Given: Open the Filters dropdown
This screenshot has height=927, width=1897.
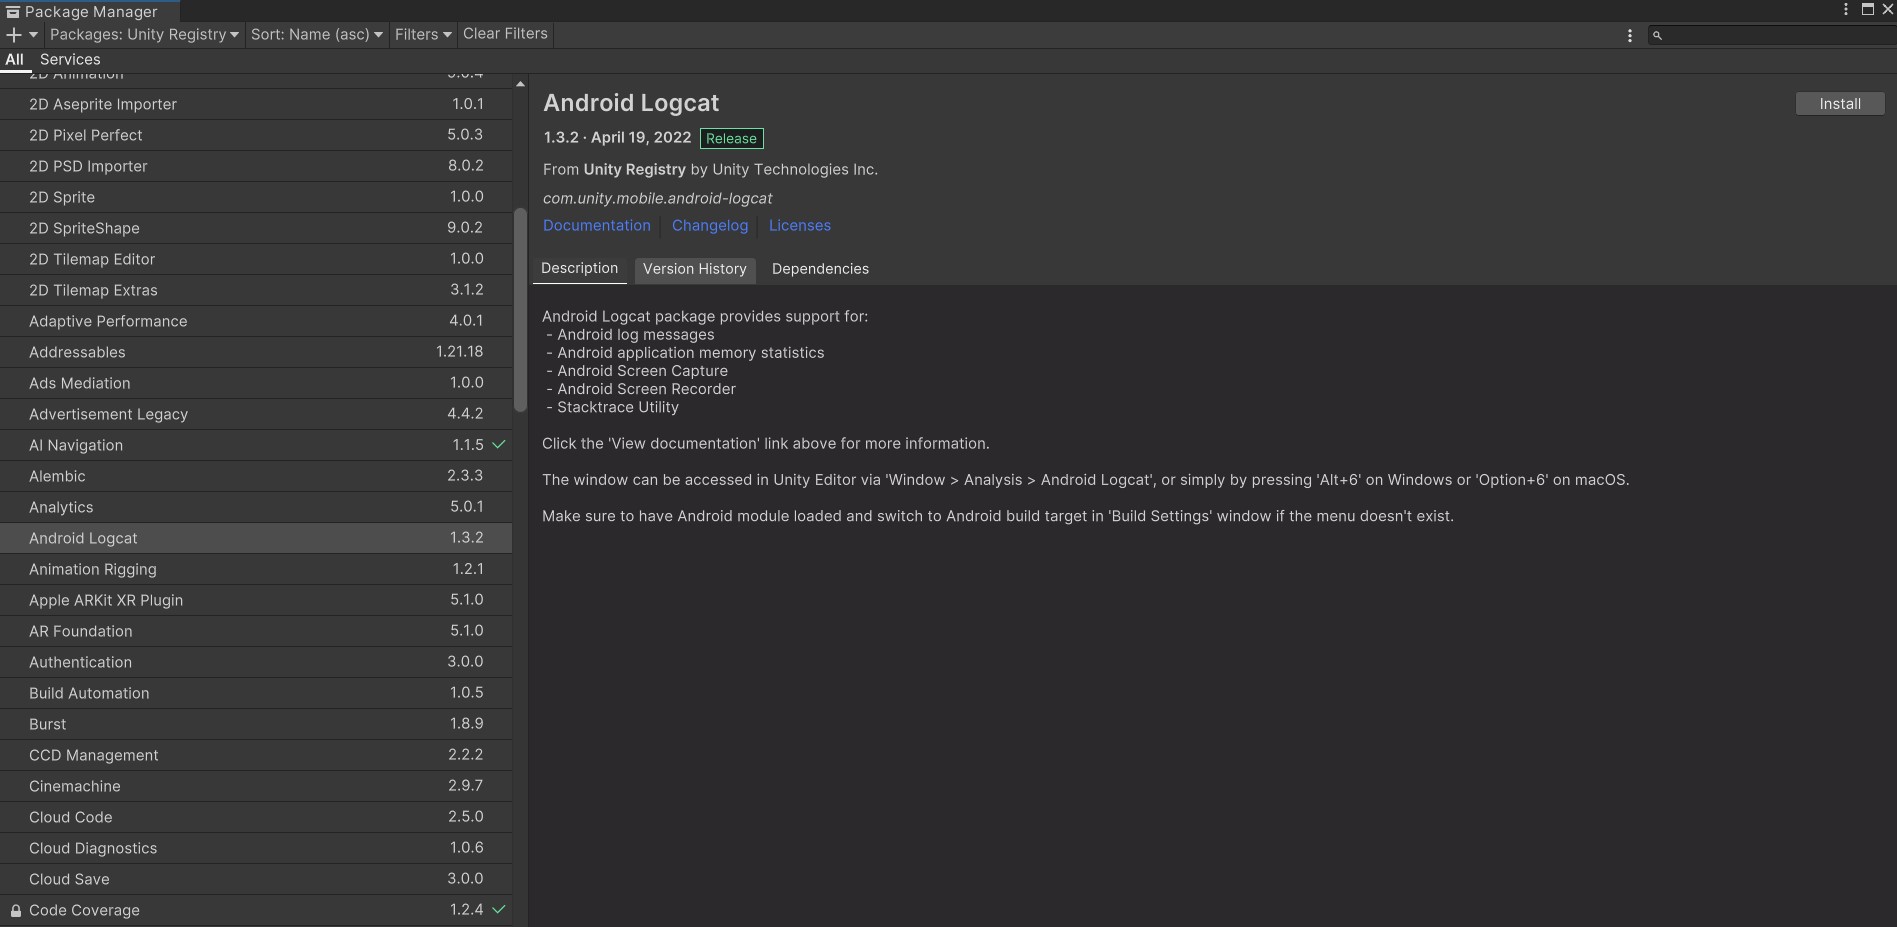Looking at the screenshot, I should 423,34.
